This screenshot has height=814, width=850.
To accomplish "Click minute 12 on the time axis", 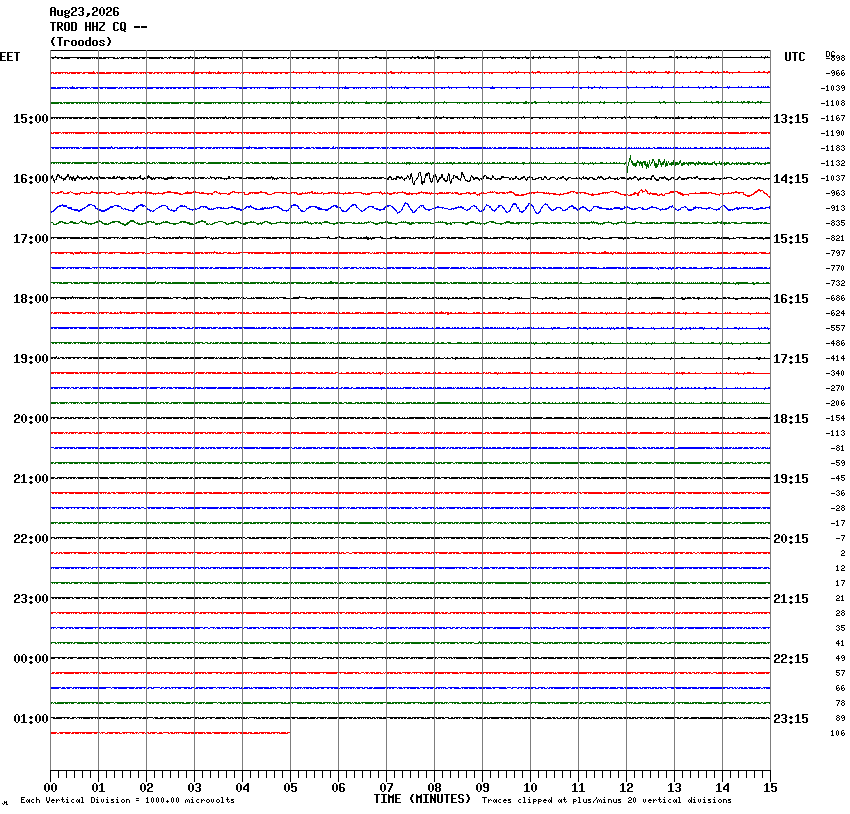I will click(x=626, y=788).
